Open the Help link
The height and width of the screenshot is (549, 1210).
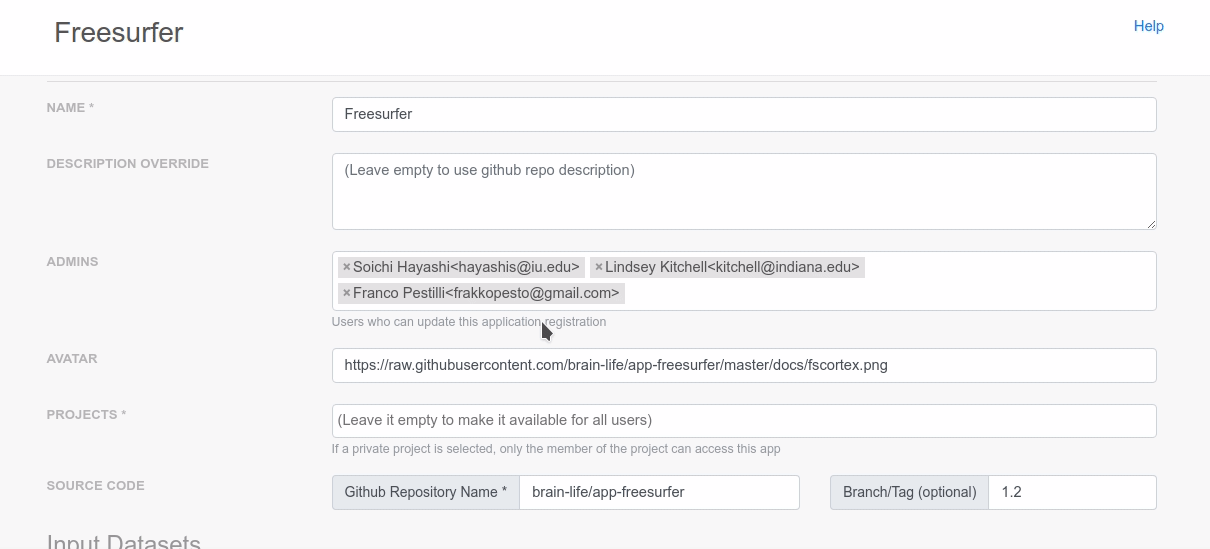1148,26
